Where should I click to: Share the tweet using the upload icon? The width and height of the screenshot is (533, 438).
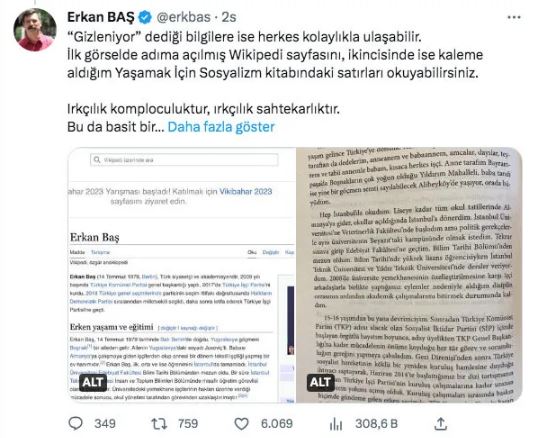point(440,423)
